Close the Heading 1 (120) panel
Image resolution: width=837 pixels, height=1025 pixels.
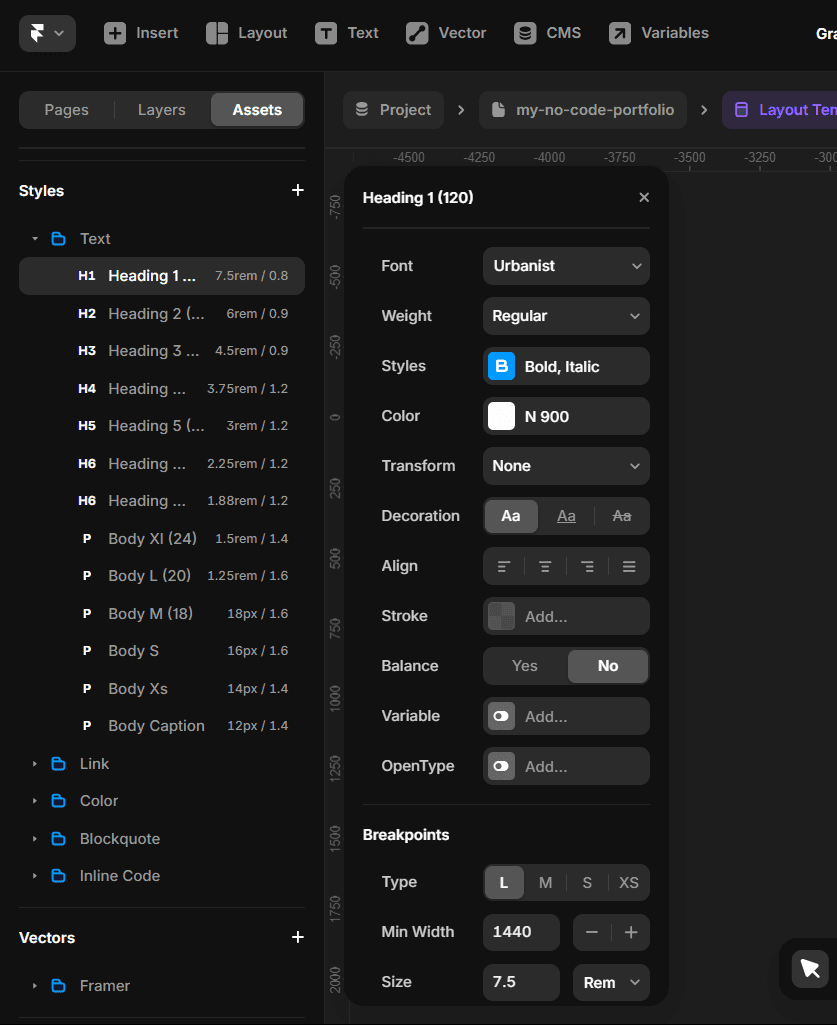[644, 197]
